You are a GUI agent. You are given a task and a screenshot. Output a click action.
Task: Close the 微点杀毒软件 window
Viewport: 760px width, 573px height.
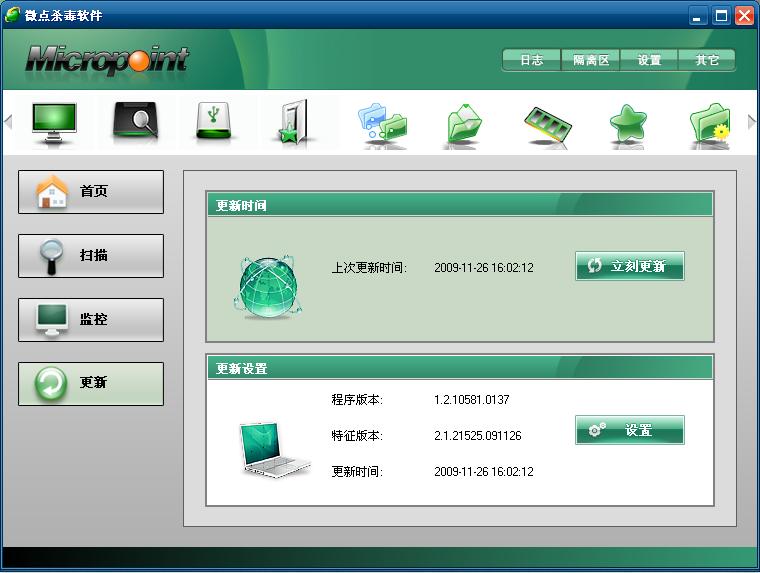744,16
